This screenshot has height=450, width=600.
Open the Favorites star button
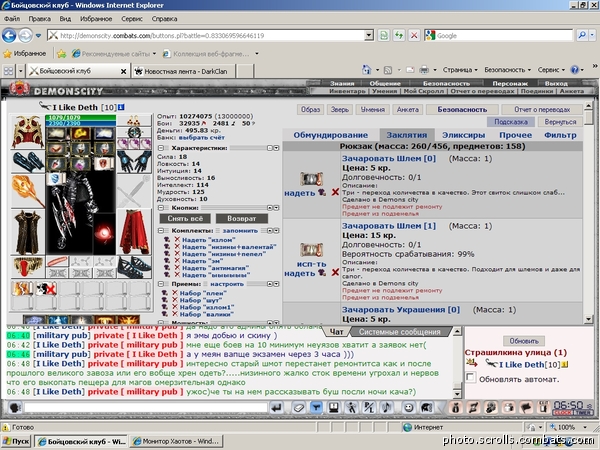tap(24, 54)
